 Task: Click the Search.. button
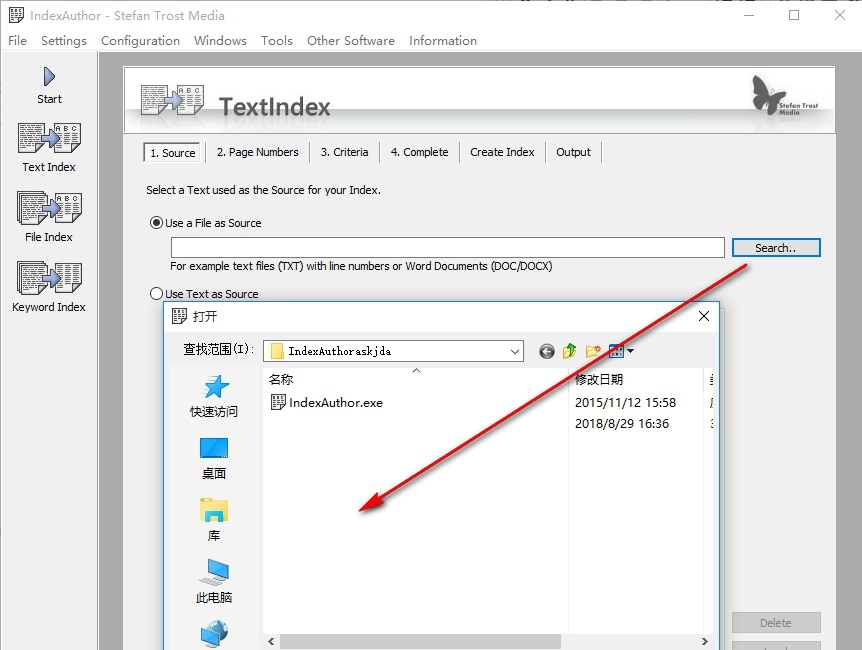point(776,247)
